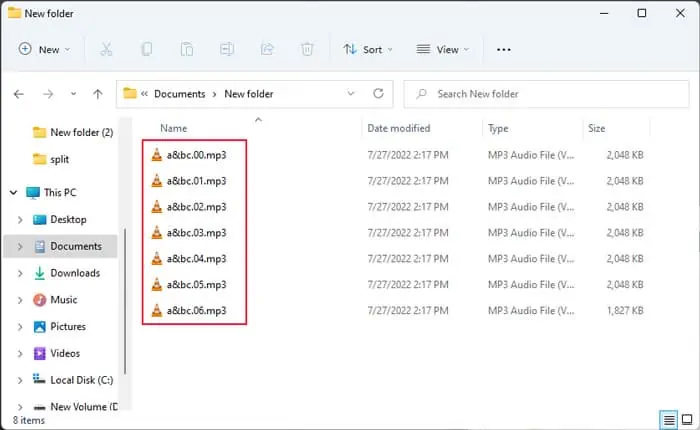Open the See more three-dots menu
Image resolution: width=700 pixels, height=430 pixels.
coord(504,50)
